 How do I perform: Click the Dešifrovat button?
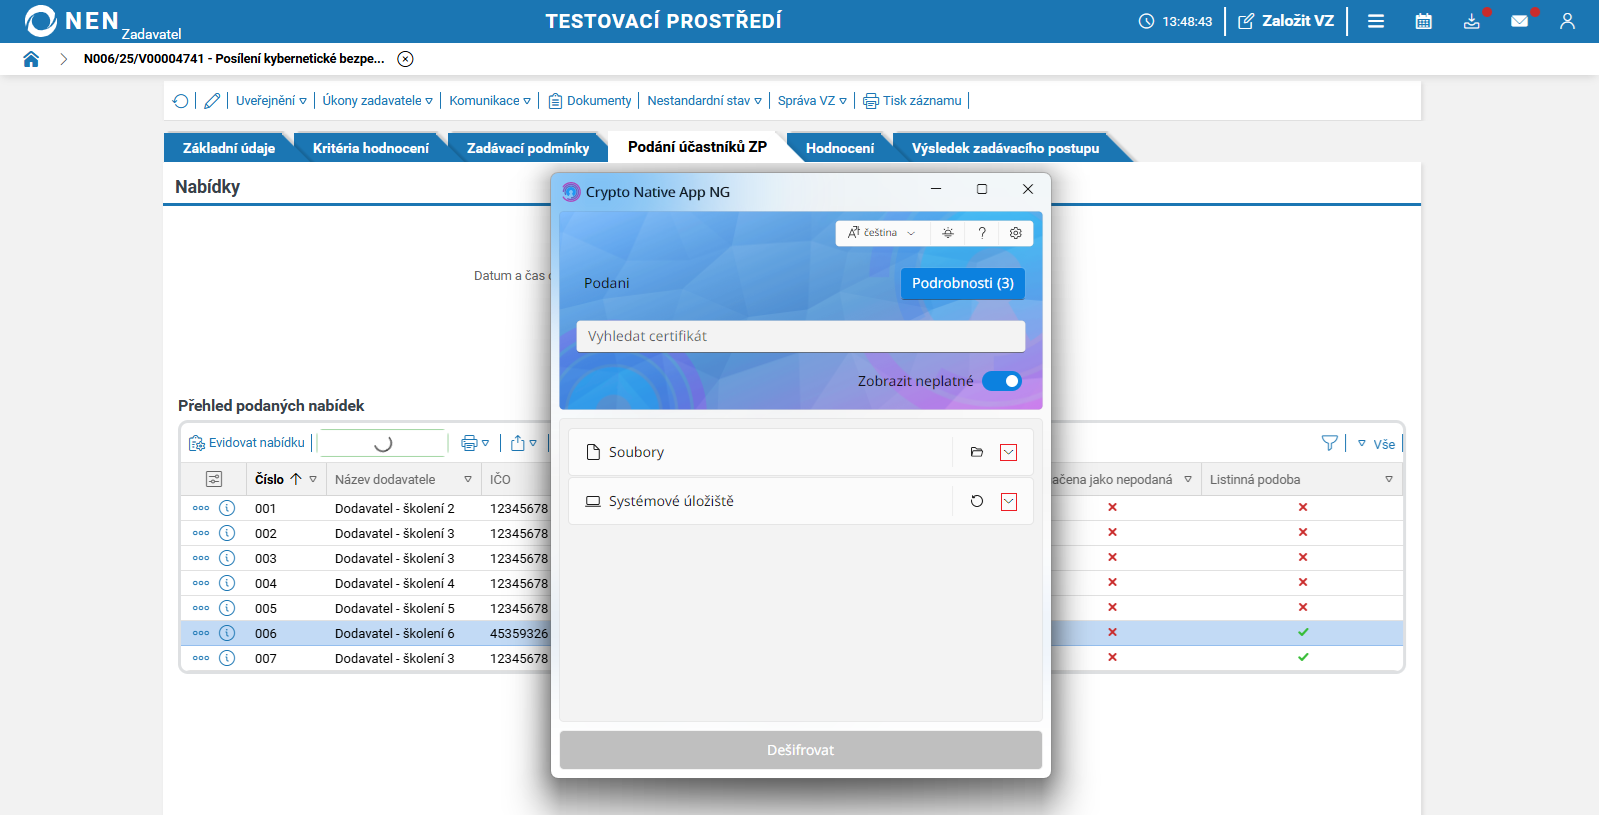tap(801, 750)
